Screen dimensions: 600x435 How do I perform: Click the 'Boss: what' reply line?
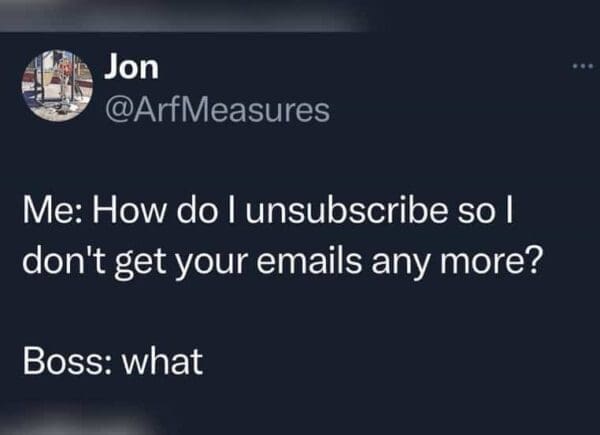(x=112, y=361)
